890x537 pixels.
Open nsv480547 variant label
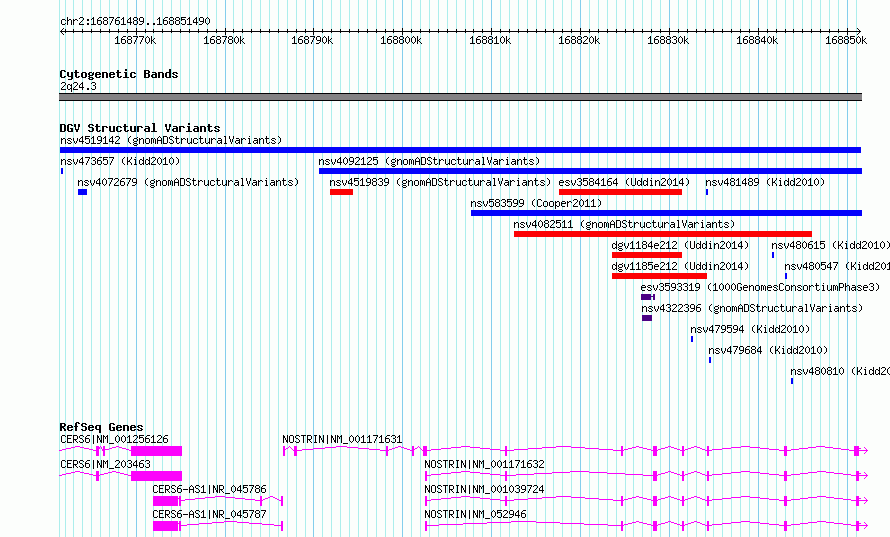click(x=837, y=266)
